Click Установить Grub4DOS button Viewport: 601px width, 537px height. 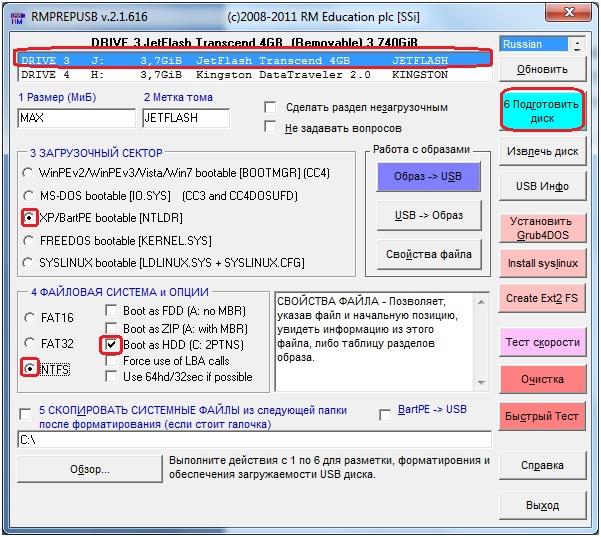click(x=543, y=227)
